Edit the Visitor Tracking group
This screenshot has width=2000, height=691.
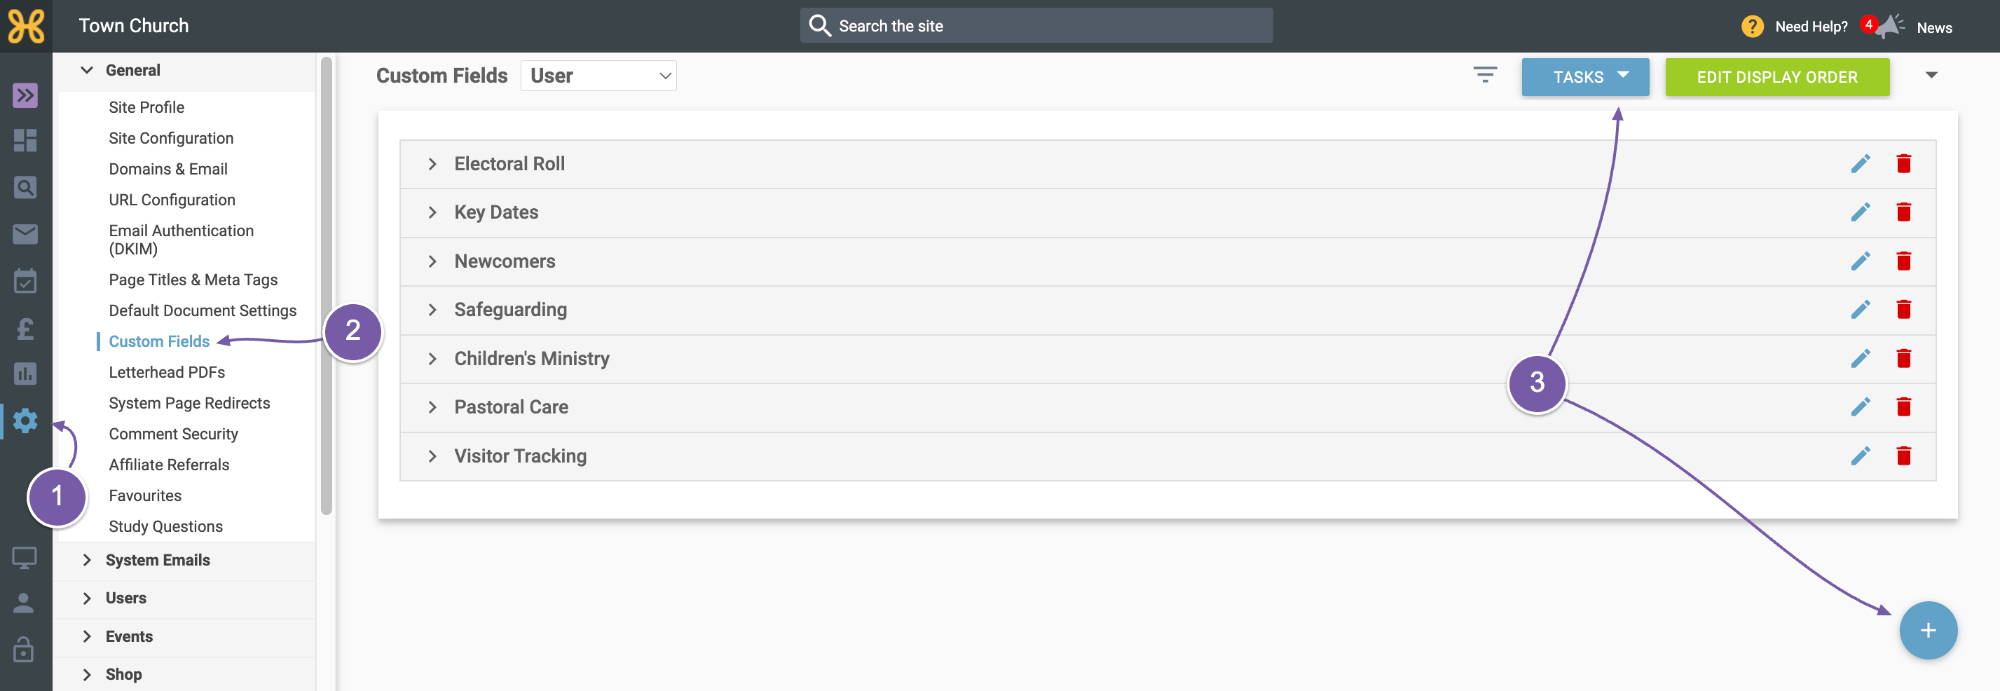[x=1860, y=456]
